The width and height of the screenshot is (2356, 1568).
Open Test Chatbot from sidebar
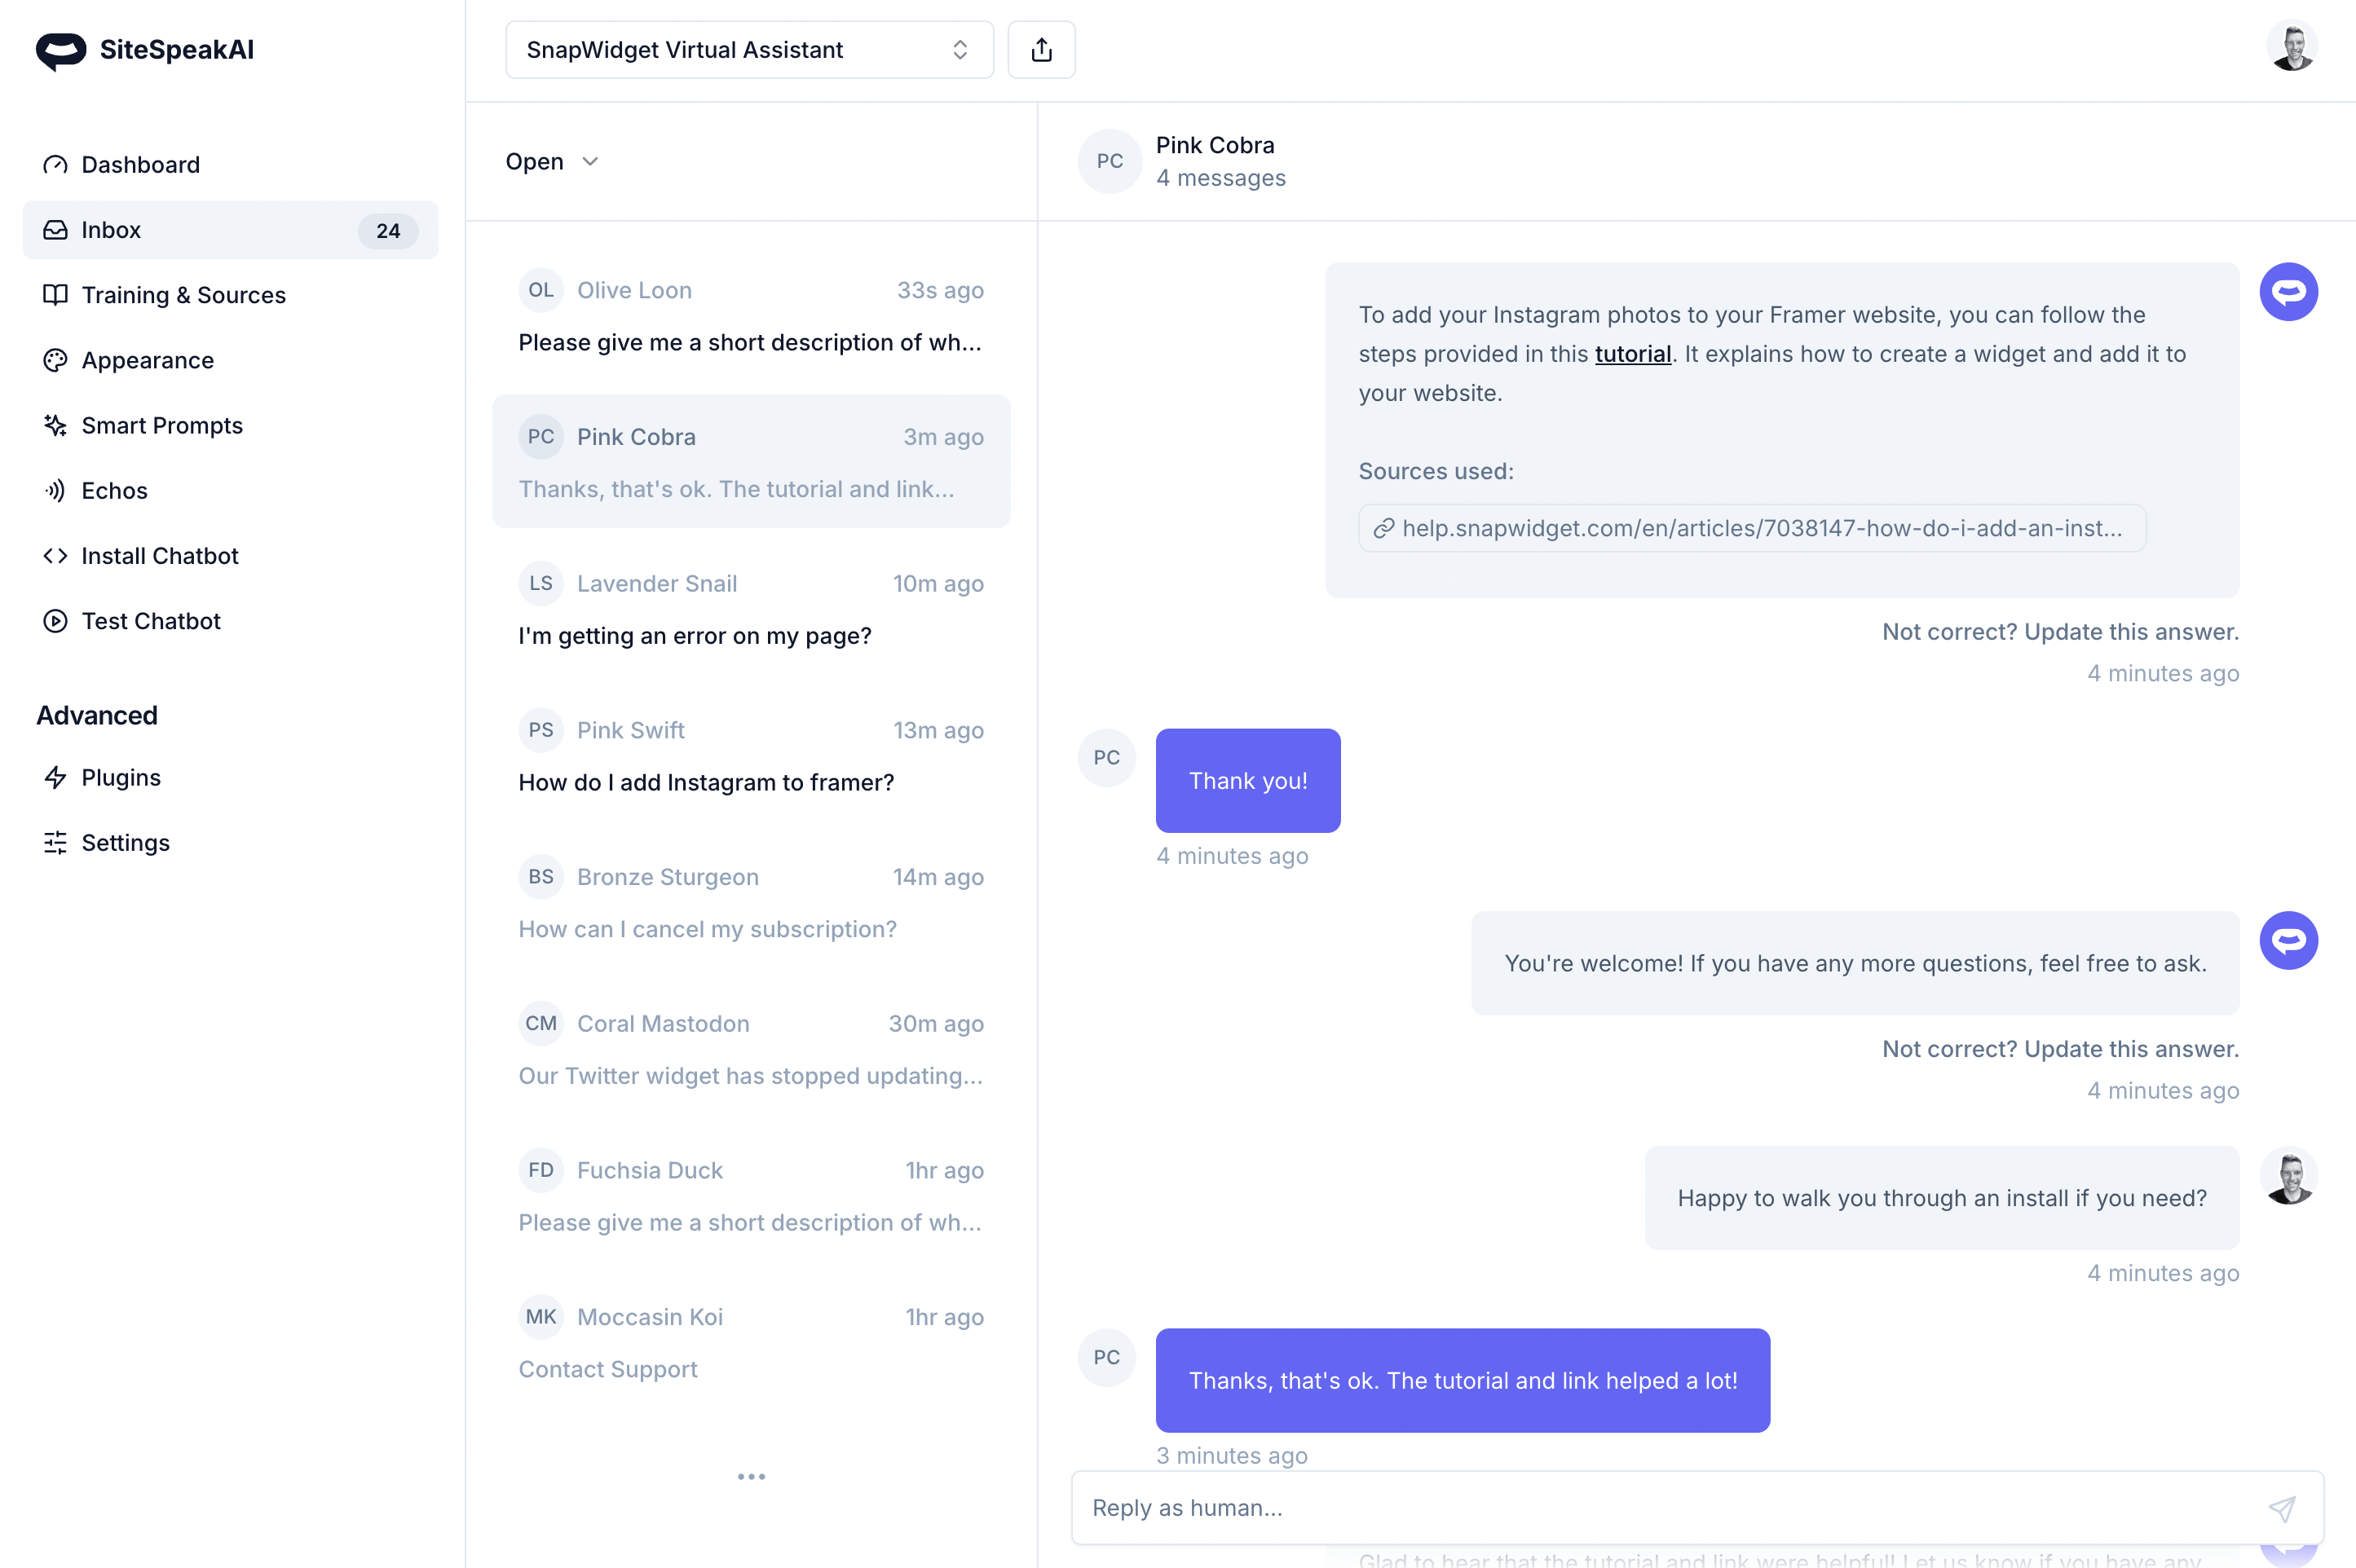150,621
